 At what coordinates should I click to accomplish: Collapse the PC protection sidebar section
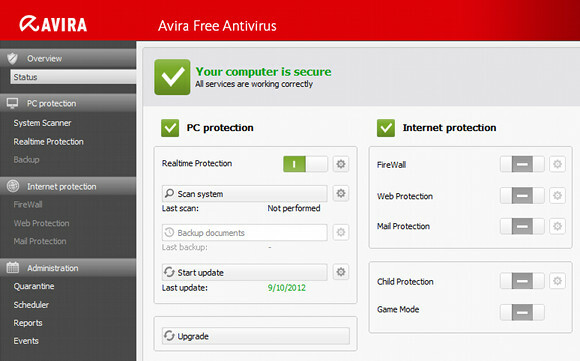click(68, 103)
